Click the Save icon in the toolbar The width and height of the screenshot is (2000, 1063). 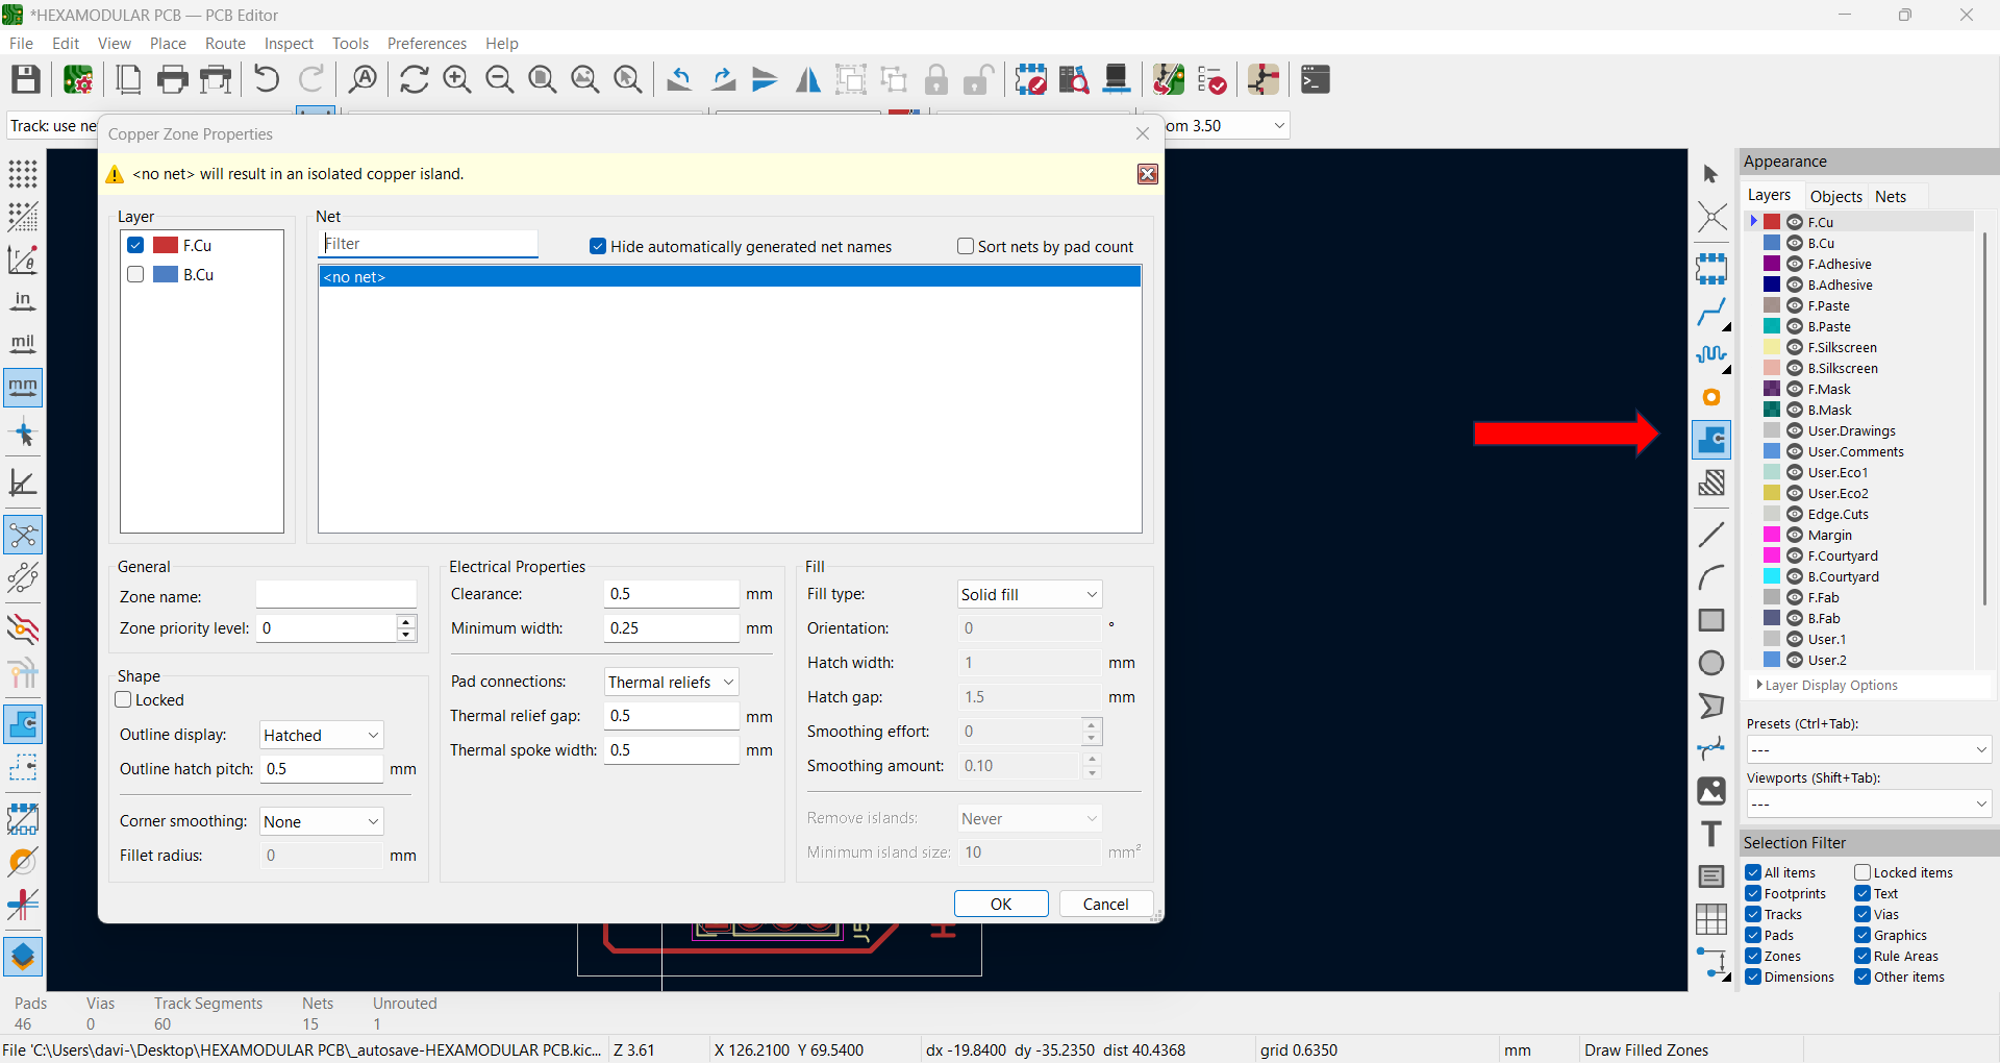(25, 79)
